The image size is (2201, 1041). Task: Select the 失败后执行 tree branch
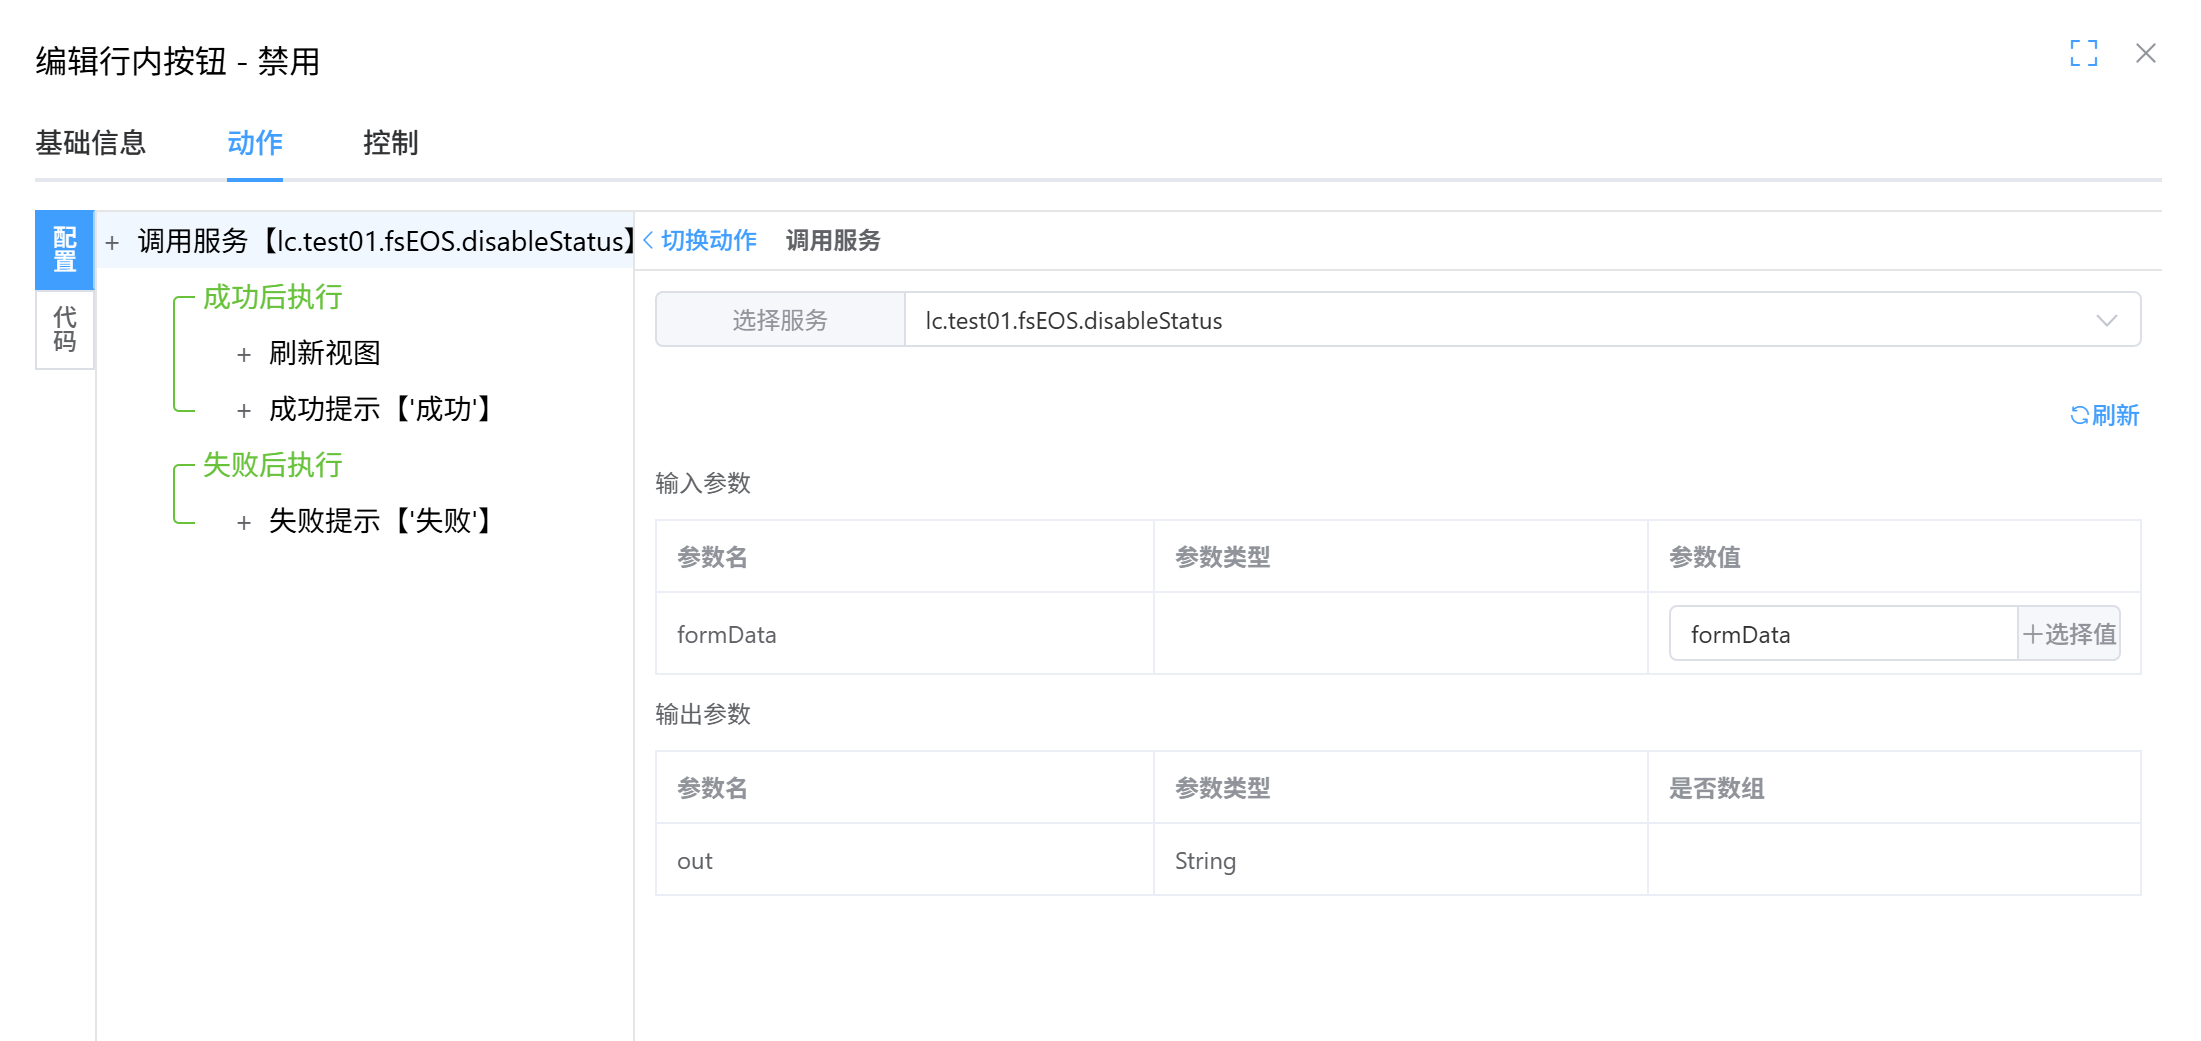tap(271, 465)
